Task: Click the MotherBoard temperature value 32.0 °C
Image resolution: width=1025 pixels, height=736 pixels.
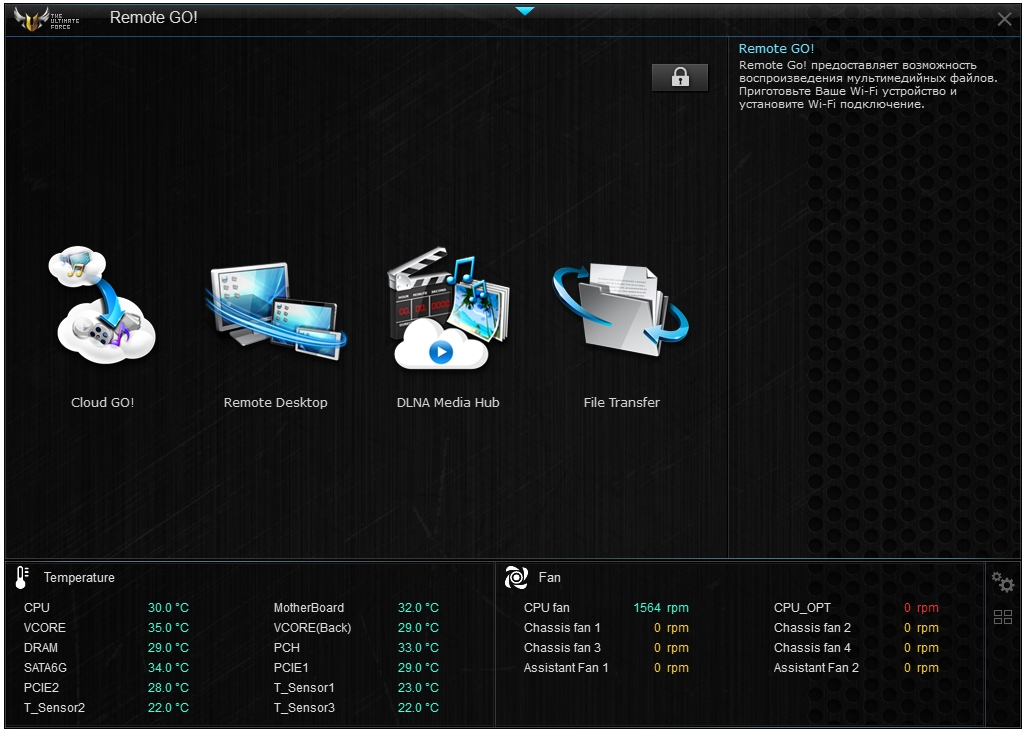Action: (x=418, y=608)
